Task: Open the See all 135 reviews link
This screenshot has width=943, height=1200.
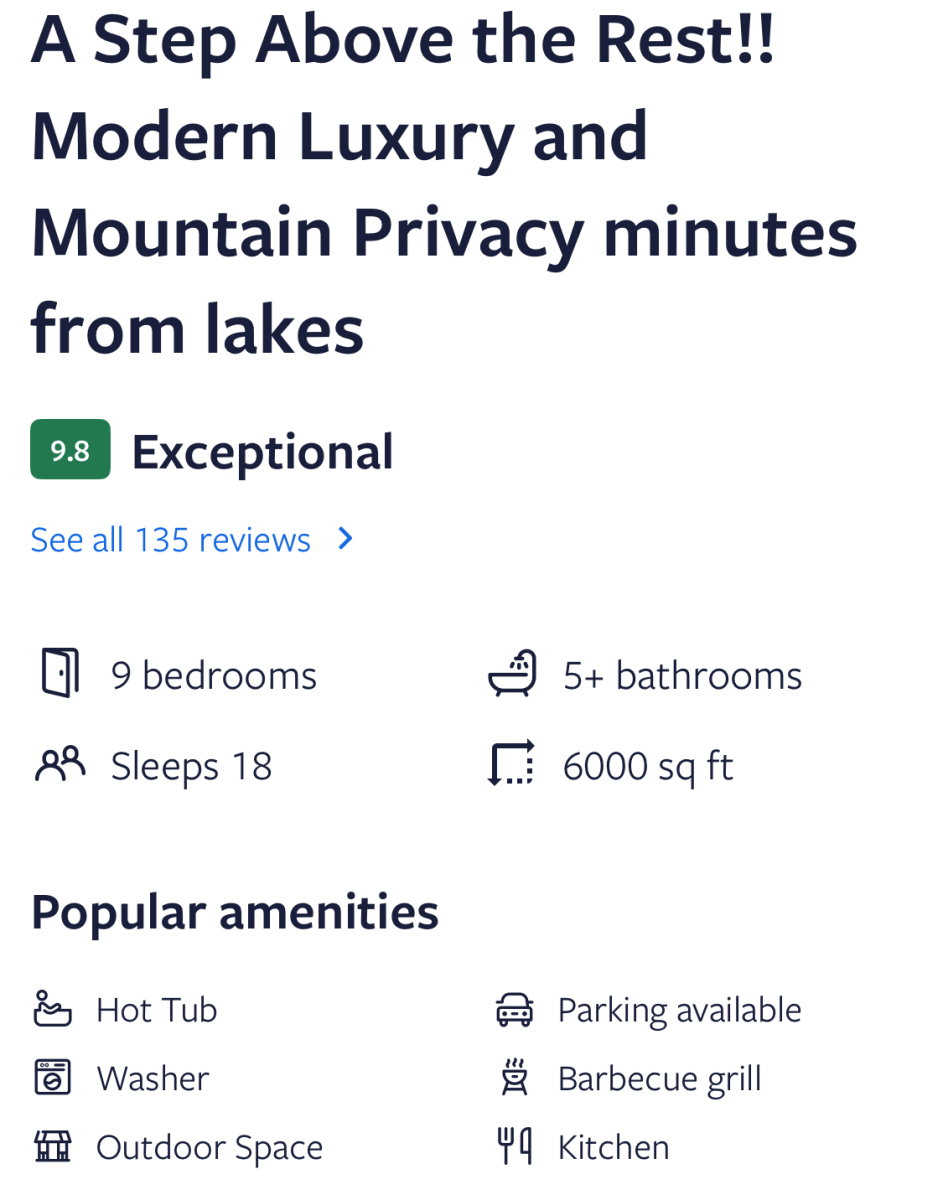Action: [171, 540]
